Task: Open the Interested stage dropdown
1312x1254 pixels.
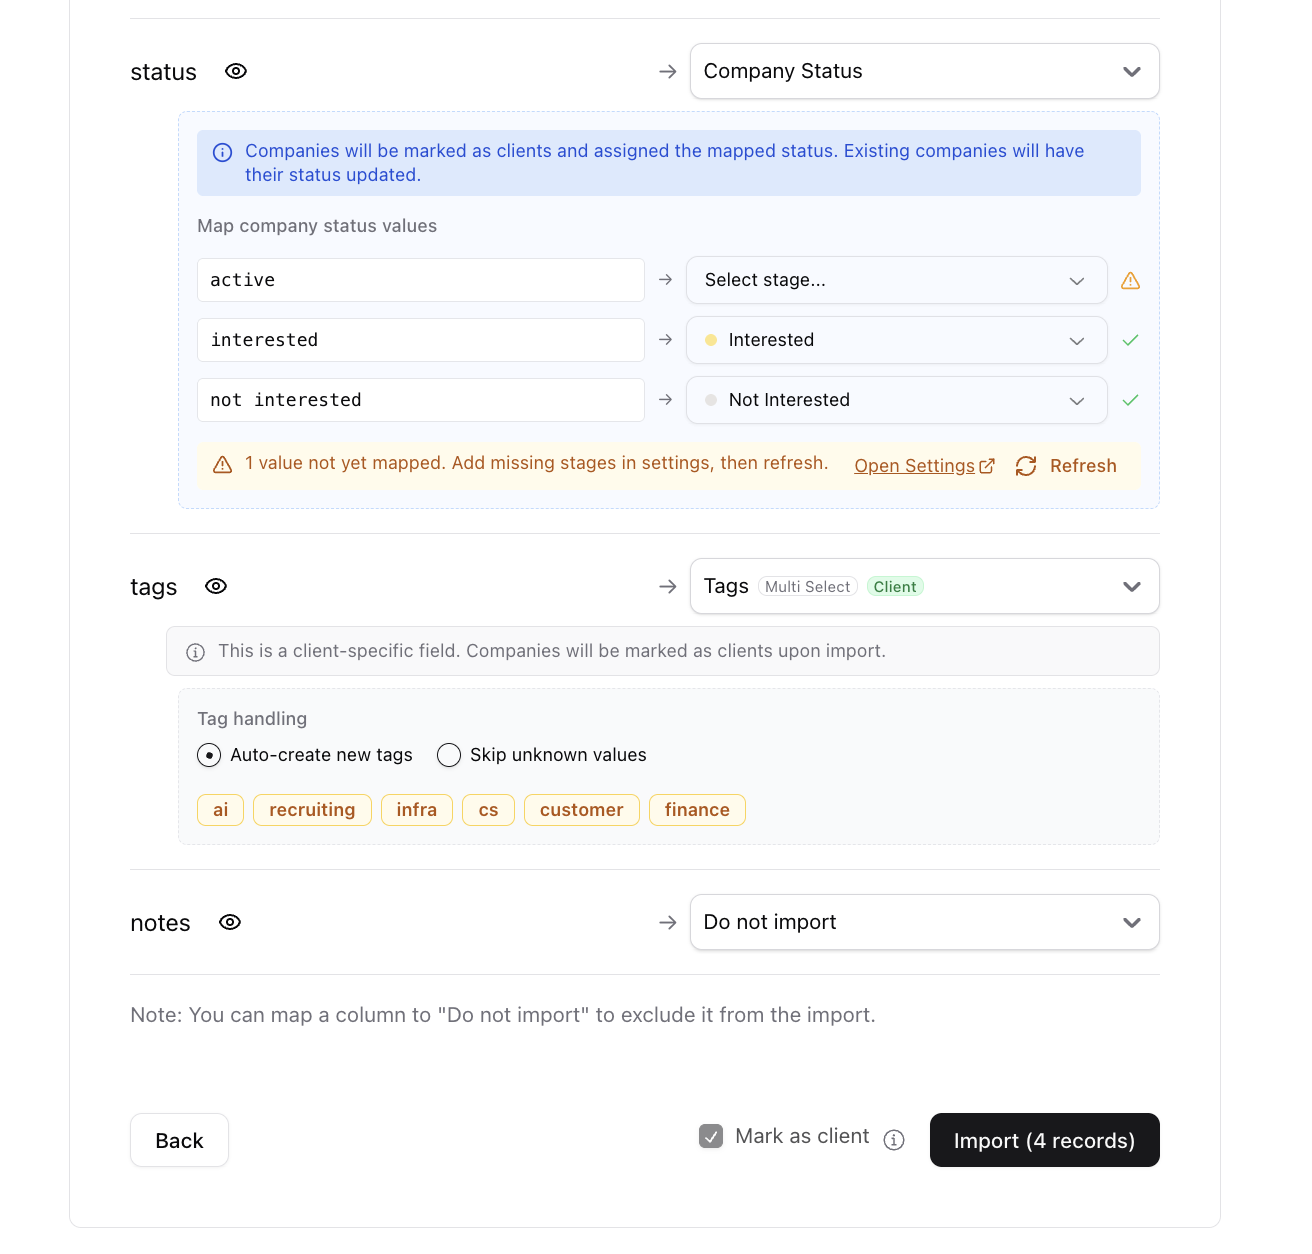Action: tap(896, 340)
